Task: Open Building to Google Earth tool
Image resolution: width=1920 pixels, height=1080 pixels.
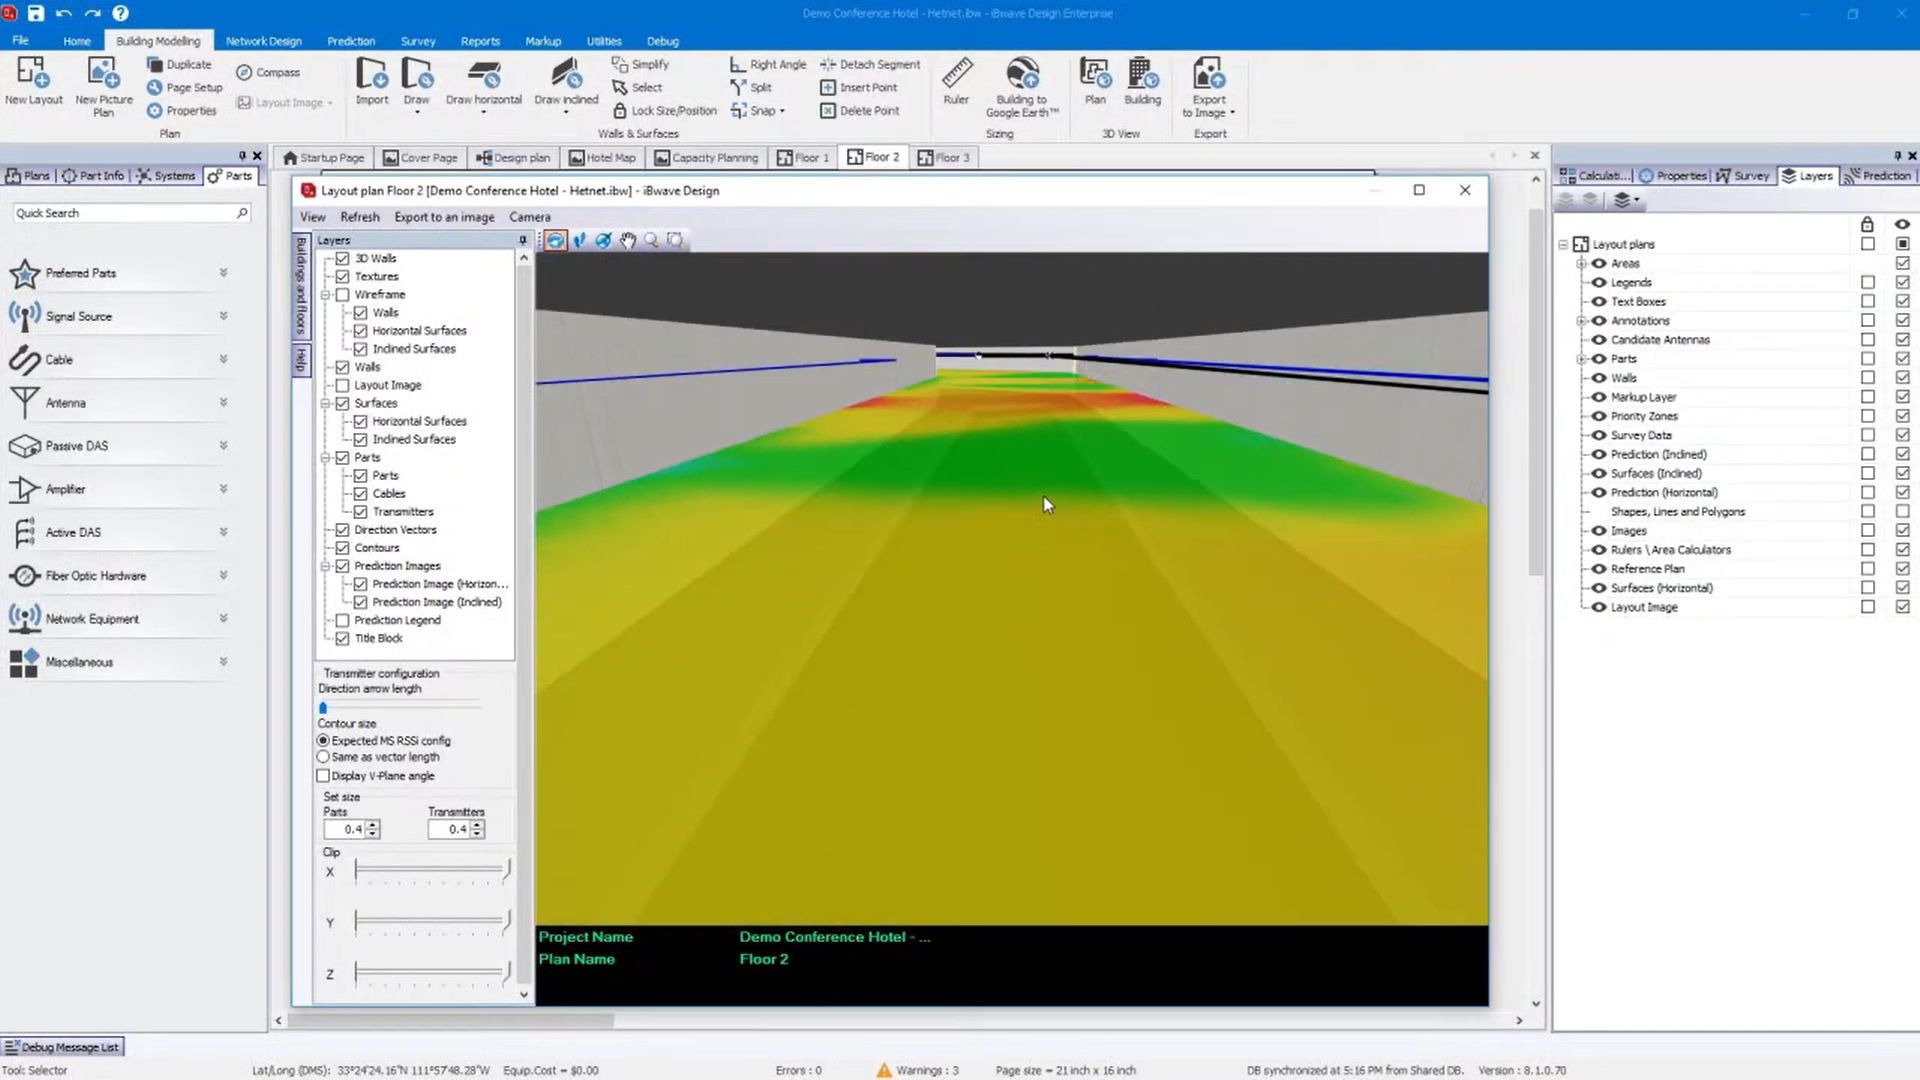Action: click(1021, 75)
